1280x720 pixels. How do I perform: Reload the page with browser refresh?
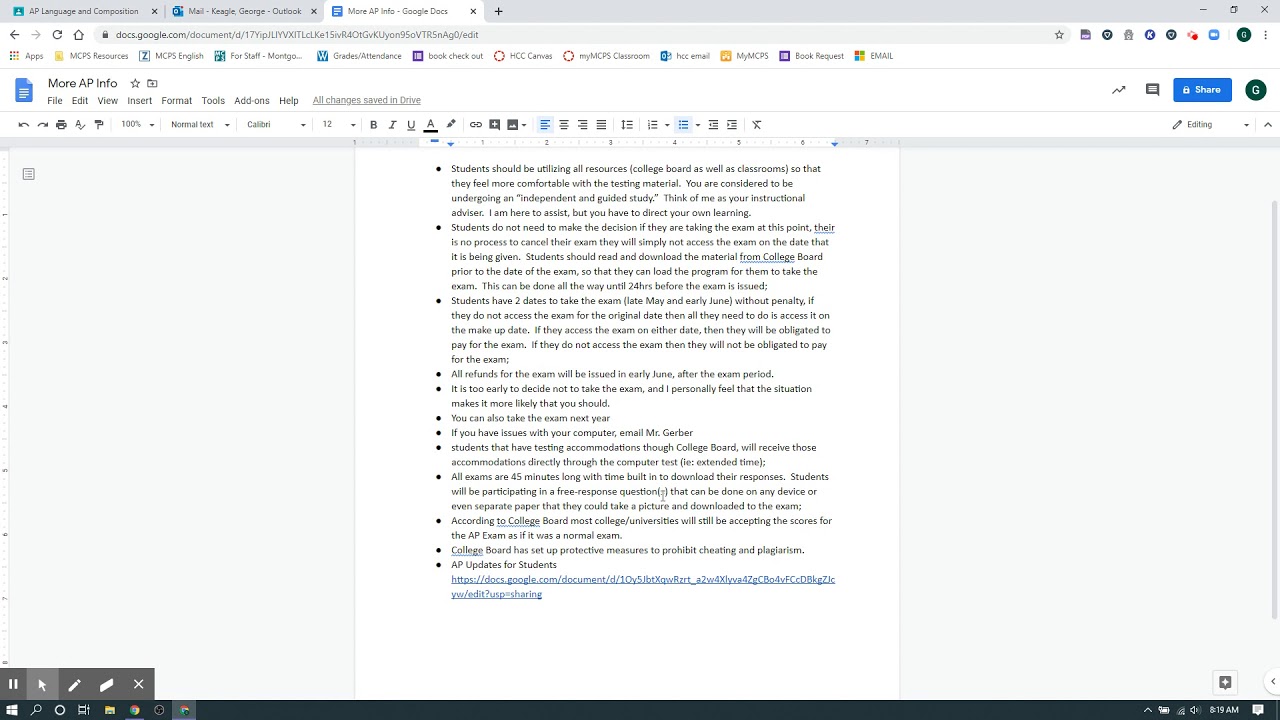(x=57, y=34)
